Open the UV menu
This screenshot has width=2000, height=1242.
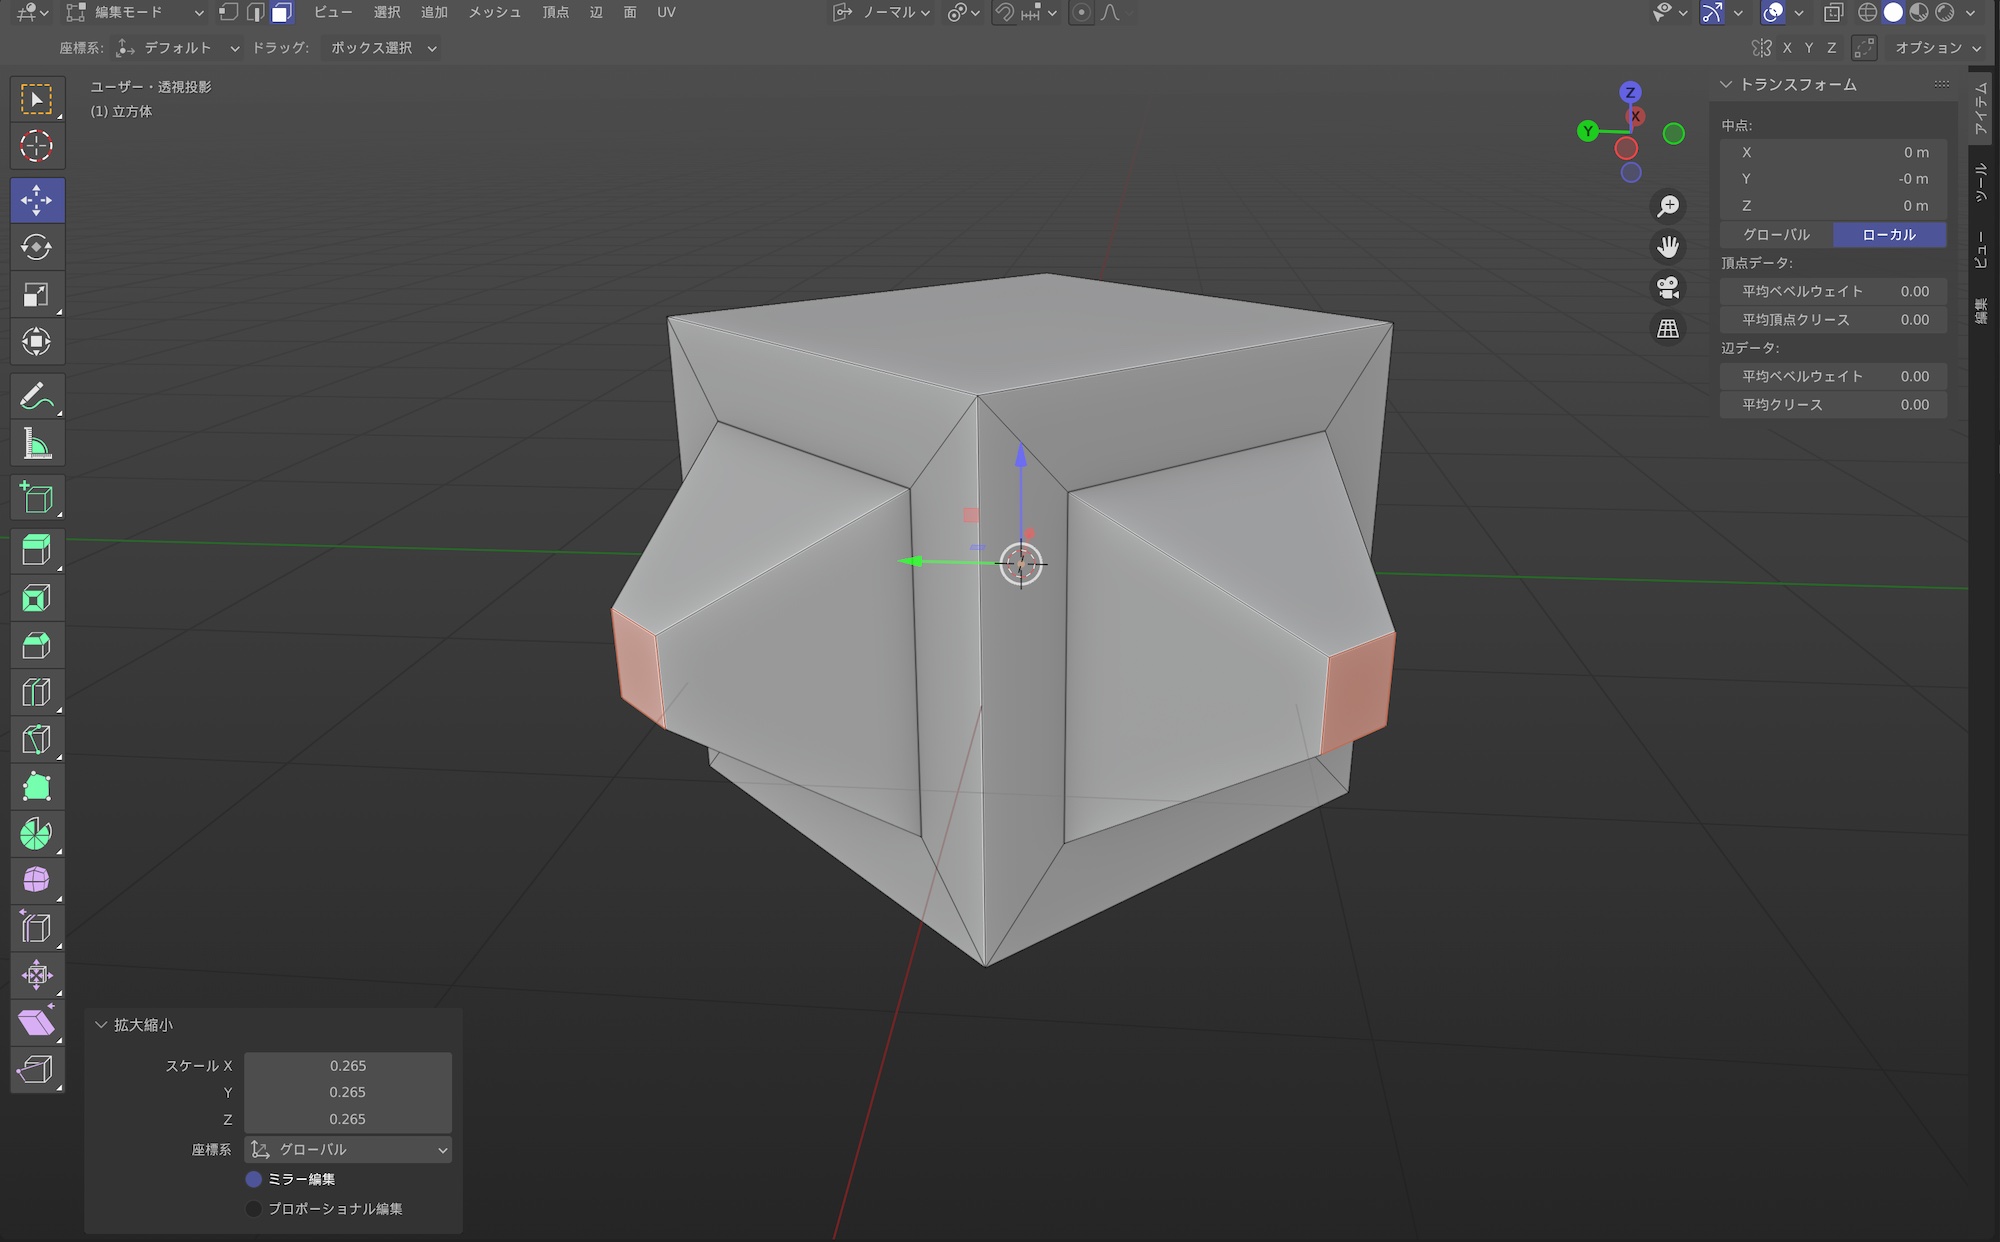666,12
